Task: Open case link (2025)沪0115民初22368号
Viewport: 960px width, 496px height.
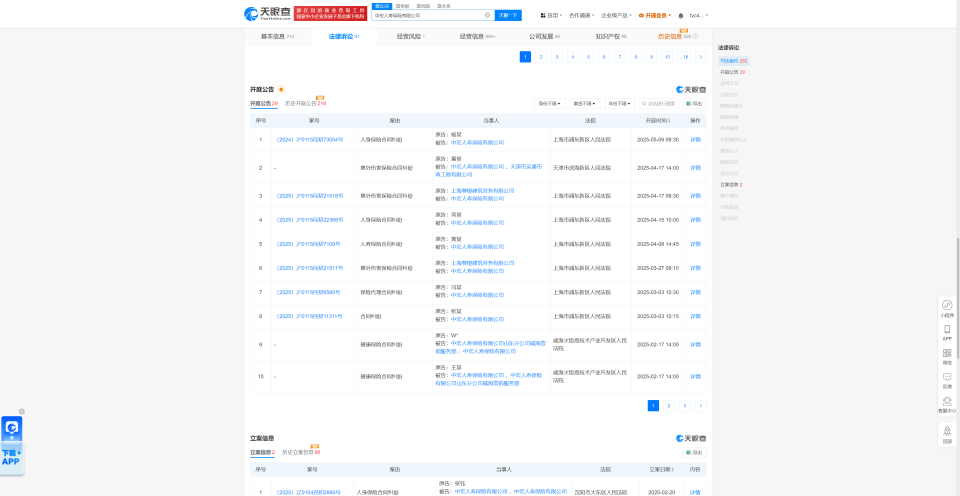Action: click(x=309, y=219)
